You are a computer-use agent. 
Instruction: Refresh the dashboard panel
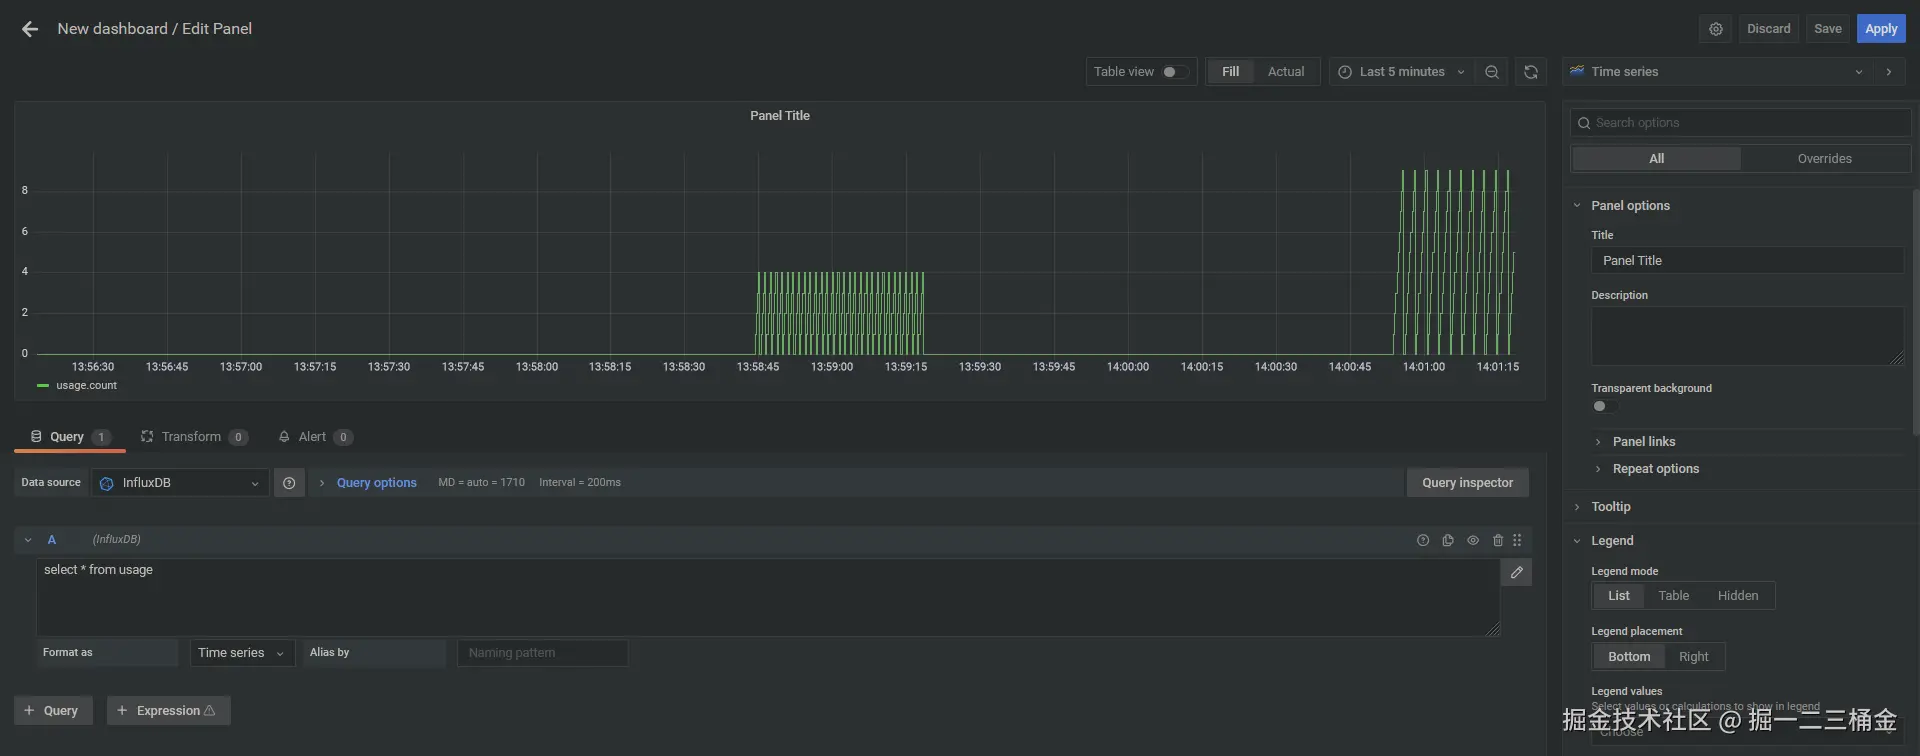pyautogui.click(x=1531, y=72)
